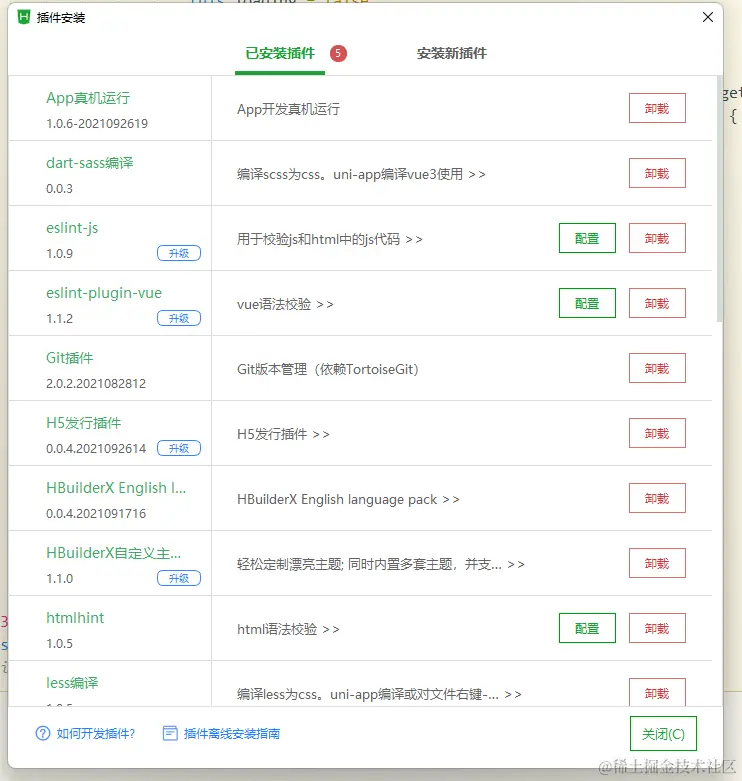The image size is (742, 781).
Task: Click the App开发真机运行 description text
Action: (x=288, y=110)
